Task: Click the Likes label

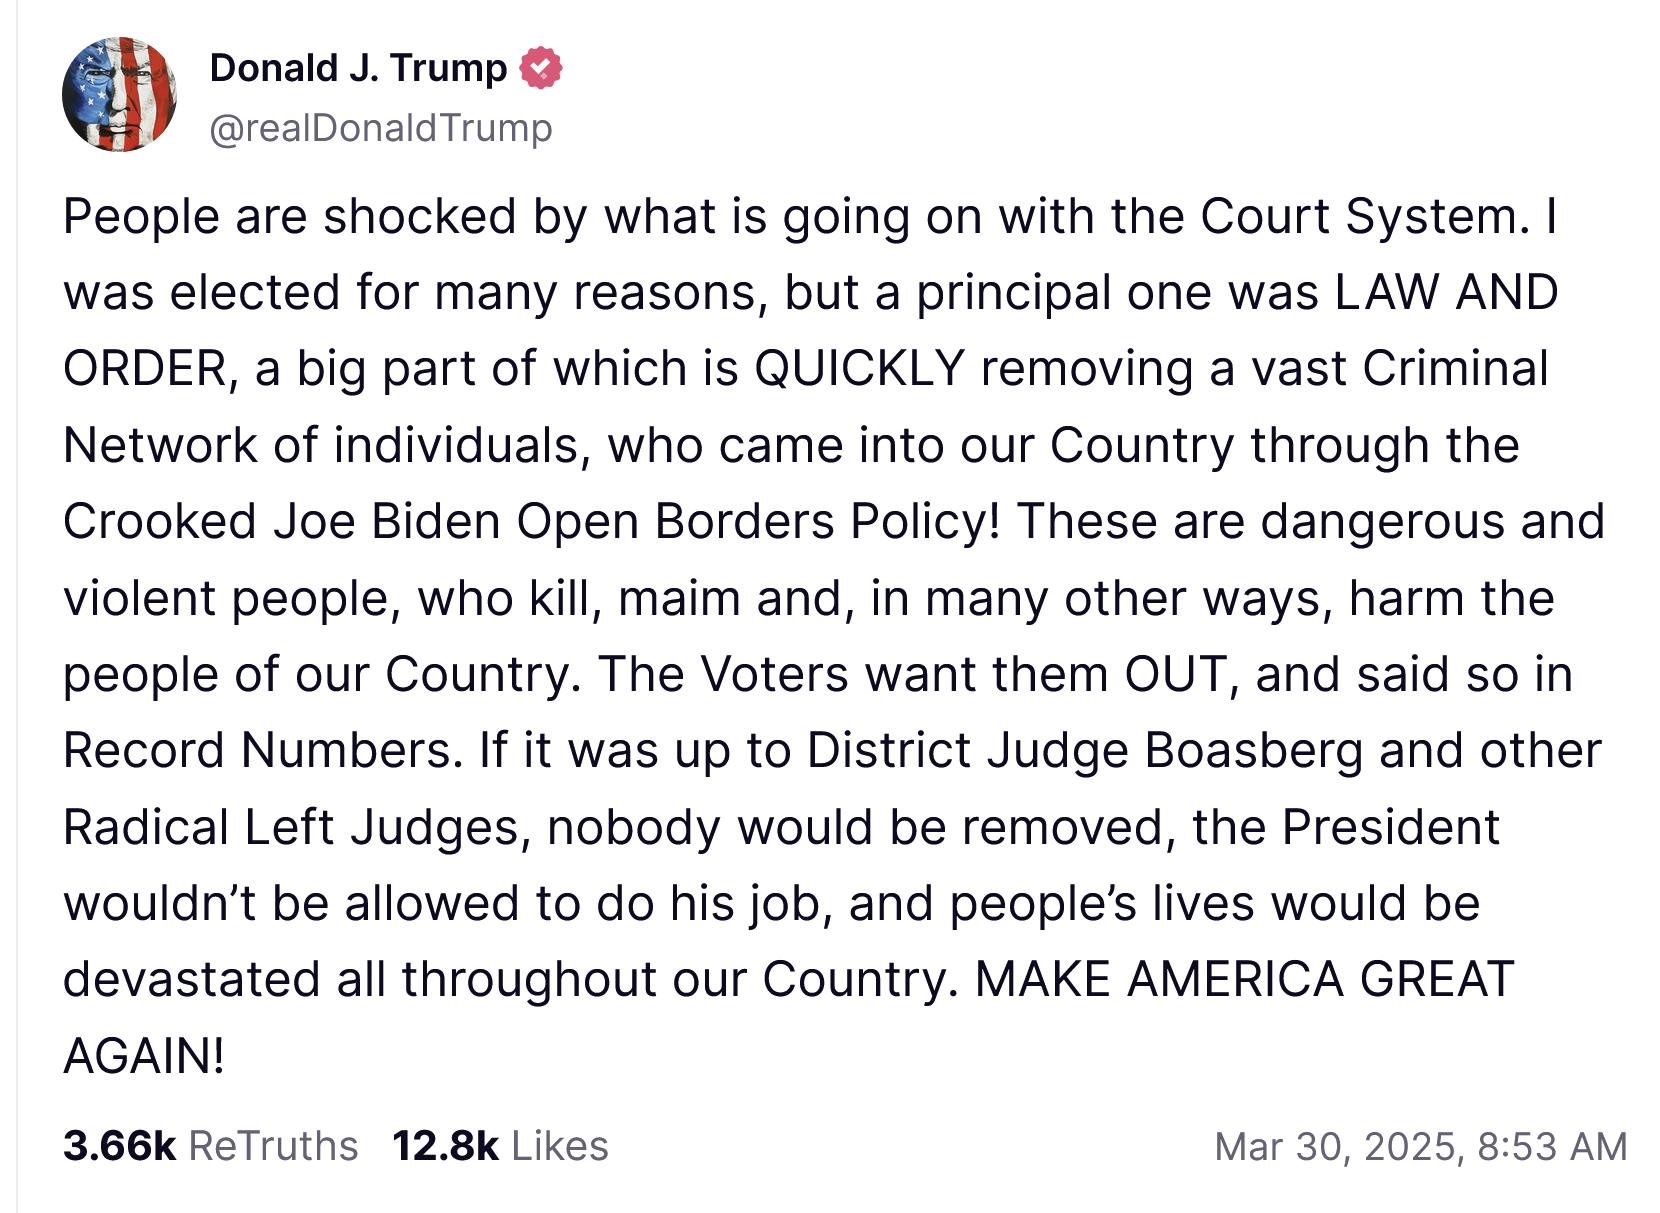Action: point(560,1146)
